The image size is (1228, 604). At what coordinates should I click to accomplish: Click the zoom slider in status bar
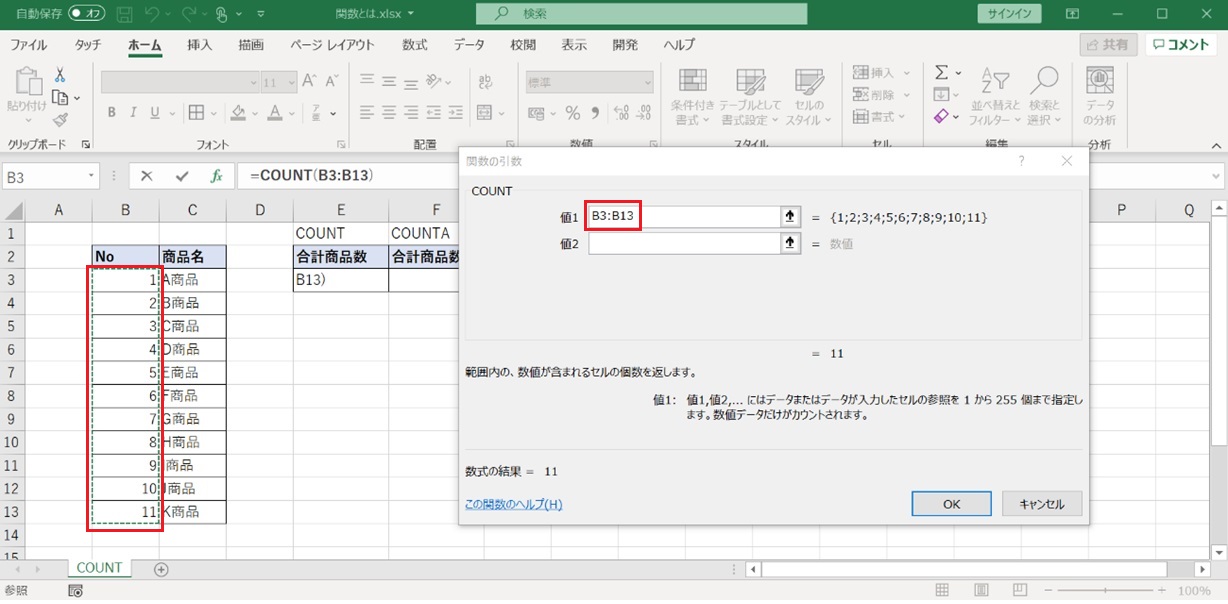pyautogui.click(x=1105, y=591)
